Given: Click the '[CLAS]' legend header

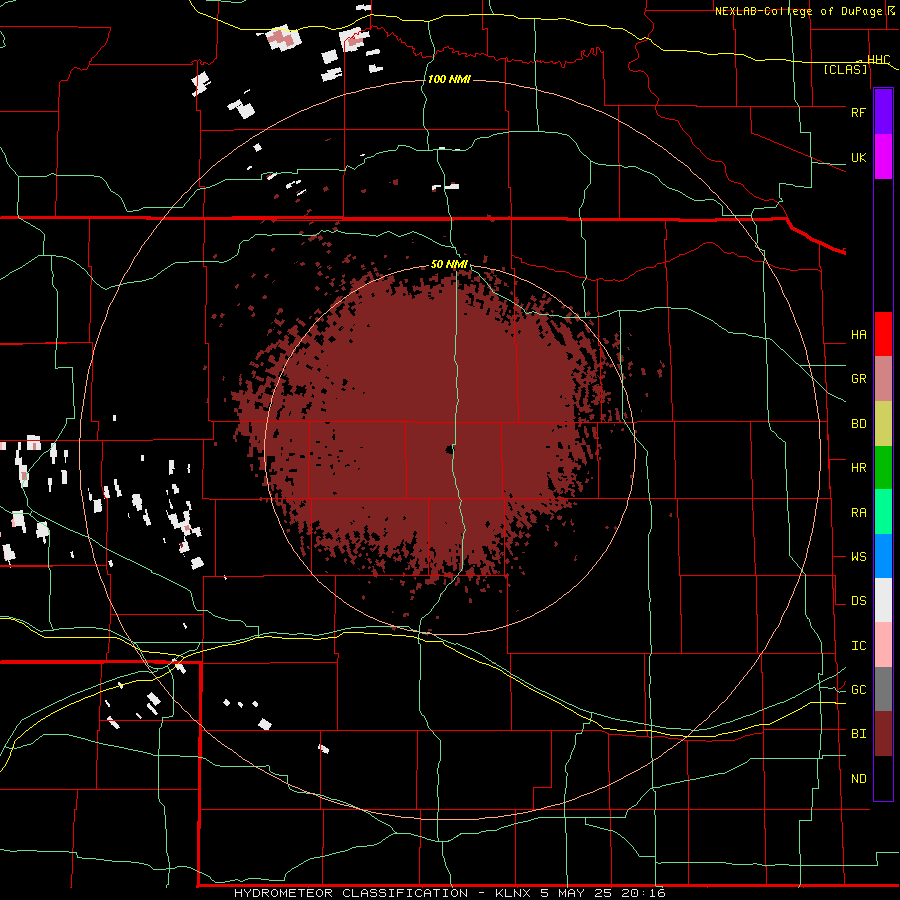Looking at the screenshot, I should coord(845,69).
